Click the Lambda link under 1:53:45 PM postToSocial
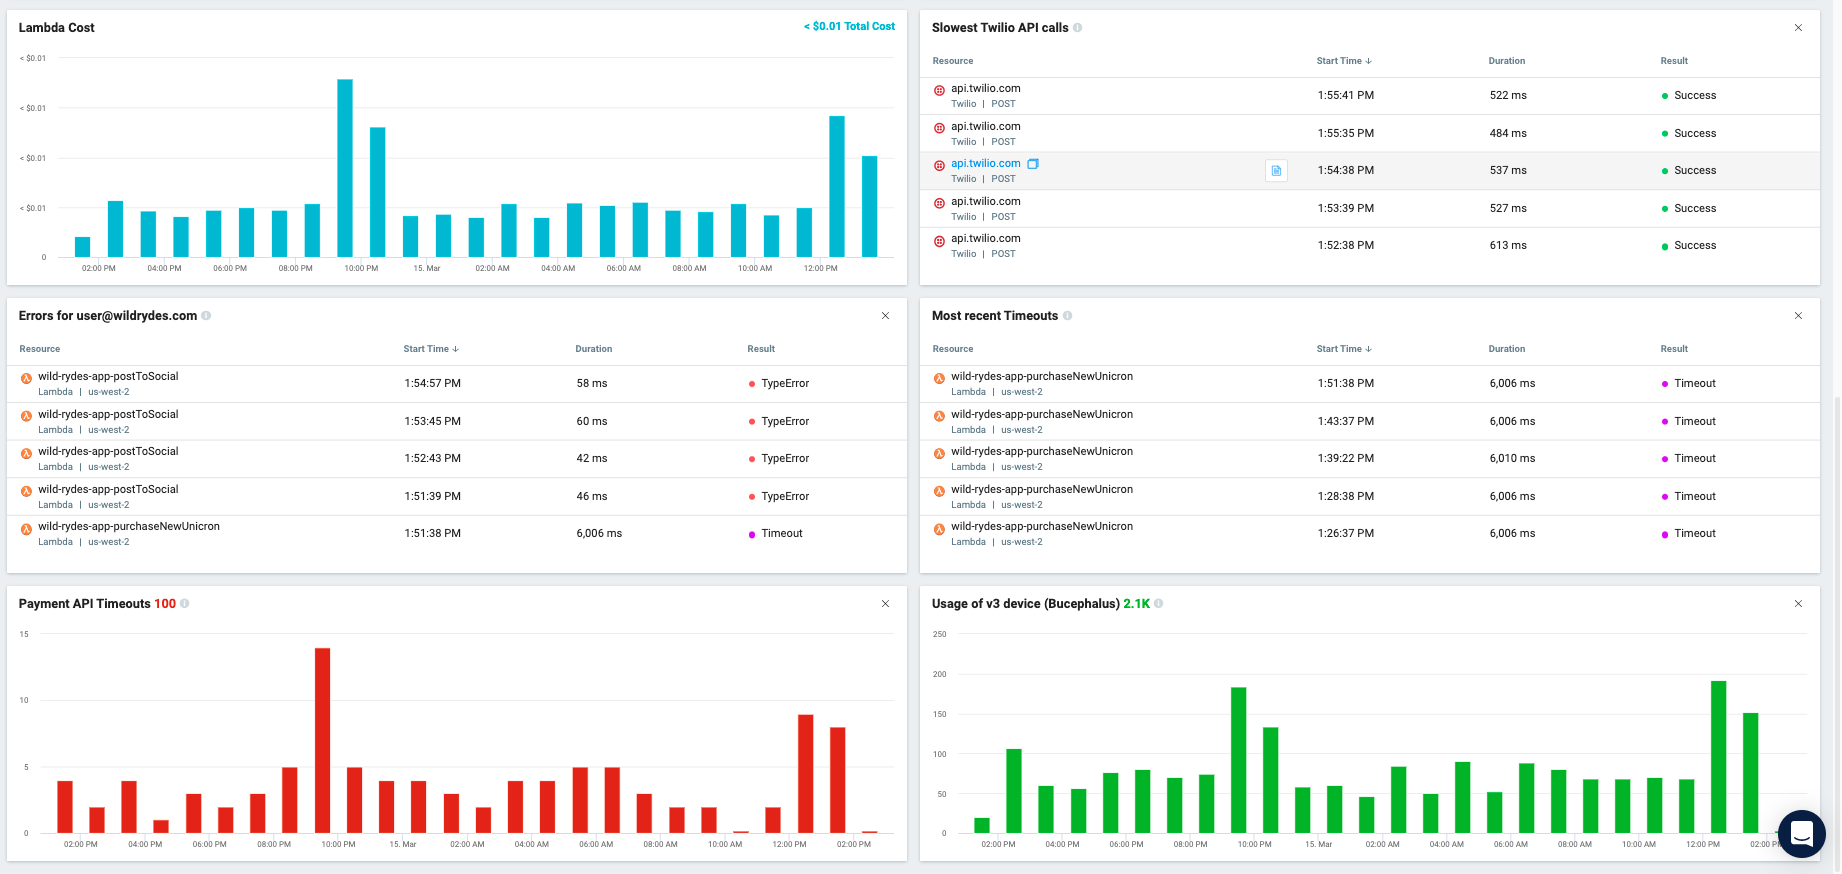The width and height of the screenshot is (1842, 874). click(x=55, y=430)
